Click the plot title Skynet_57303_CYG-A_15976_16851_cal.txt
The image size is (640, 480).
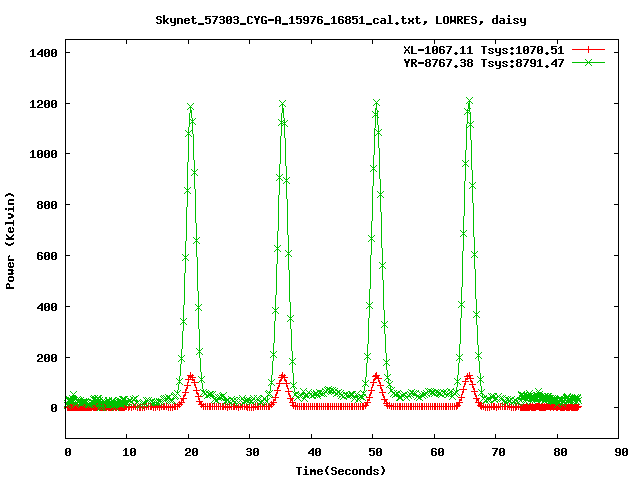click(x=288, y=20)
